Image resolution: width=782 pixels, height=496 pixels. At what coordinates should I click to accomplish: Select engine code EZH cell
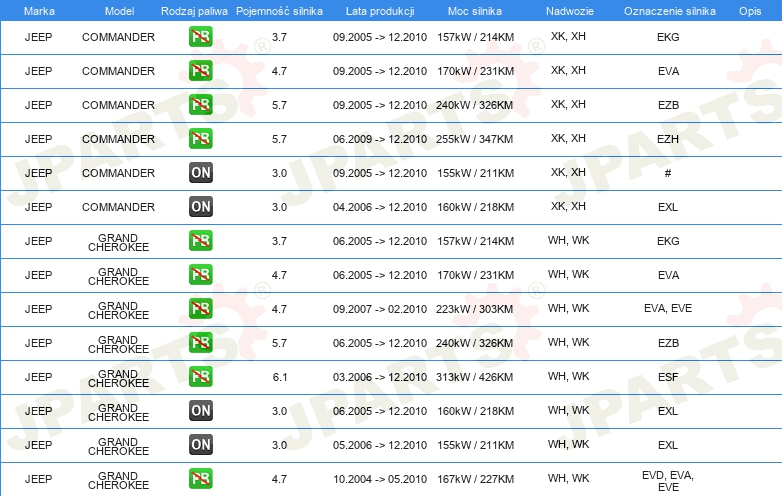click(668, 139)
